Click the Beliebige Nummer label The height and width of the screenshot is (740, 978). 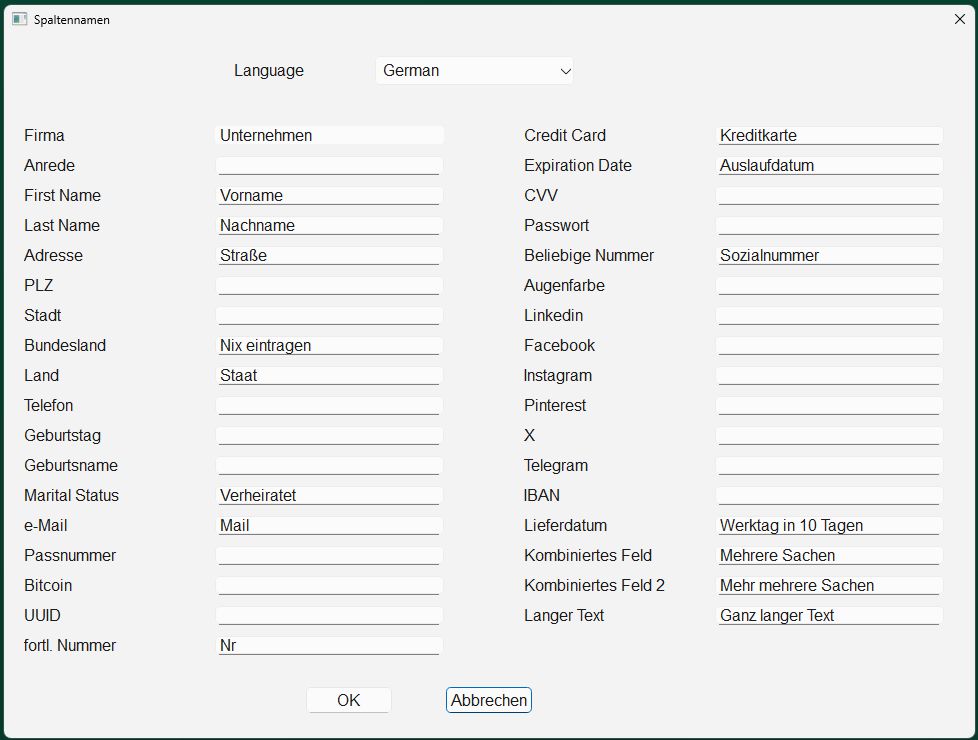pos(589,255)
